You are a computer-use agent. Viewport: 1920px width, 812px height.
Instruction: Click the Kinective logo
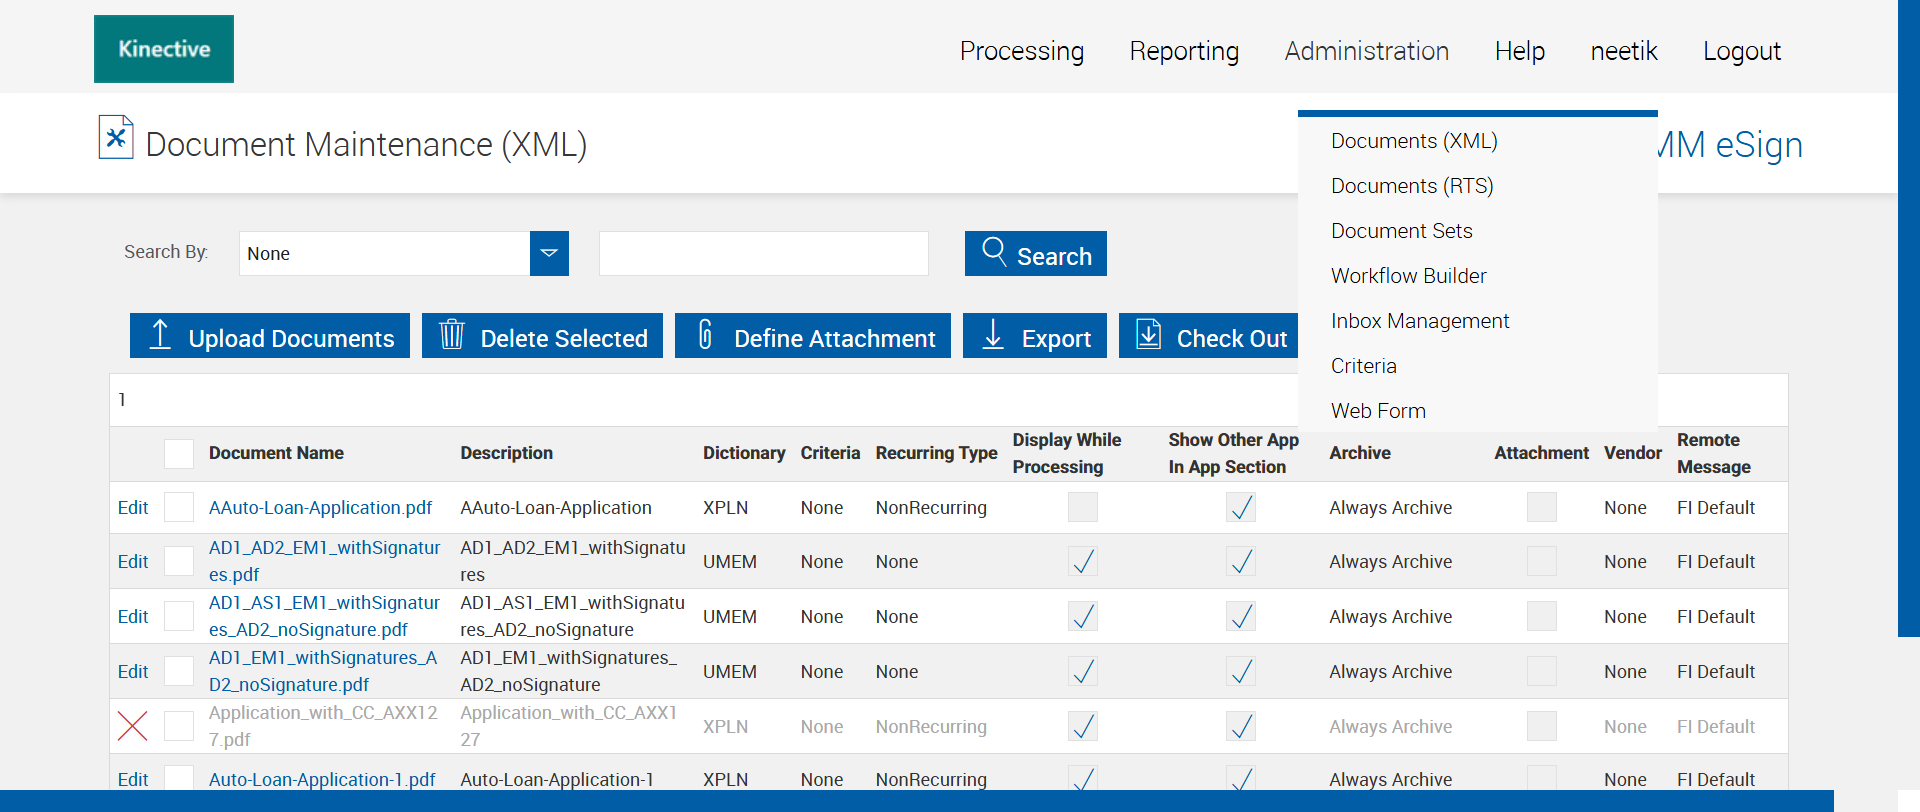(x=164, y=49)
